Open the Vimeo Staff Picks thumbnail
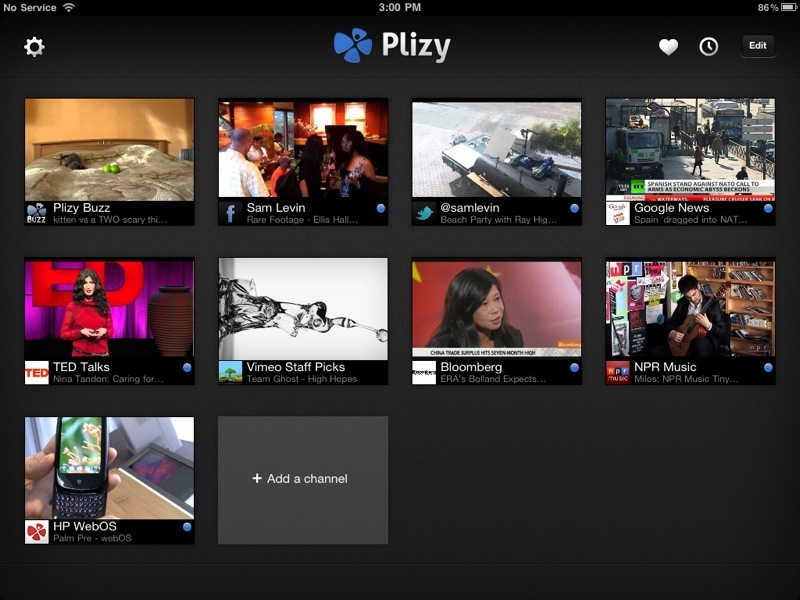 [x=303, y=309]
